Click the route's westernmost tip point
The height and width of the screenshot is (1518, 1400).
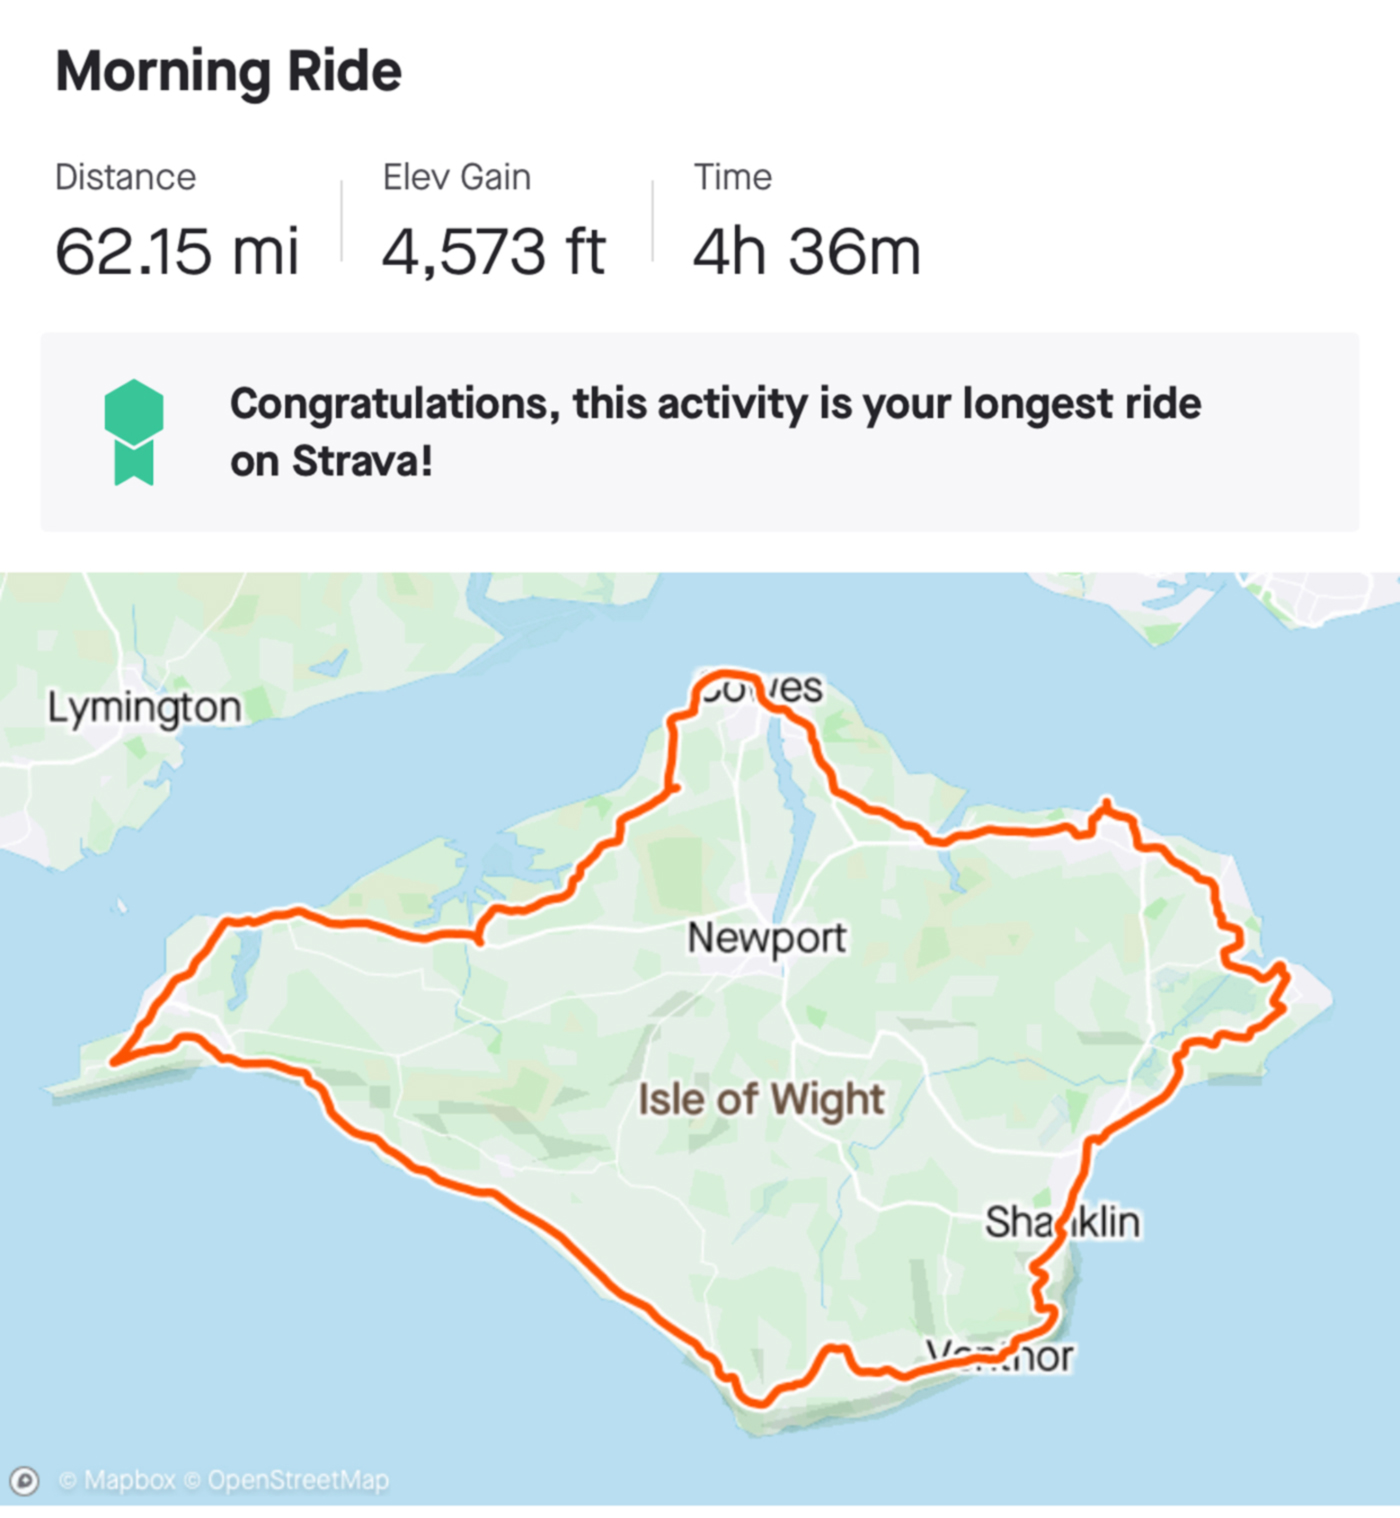115,1061
